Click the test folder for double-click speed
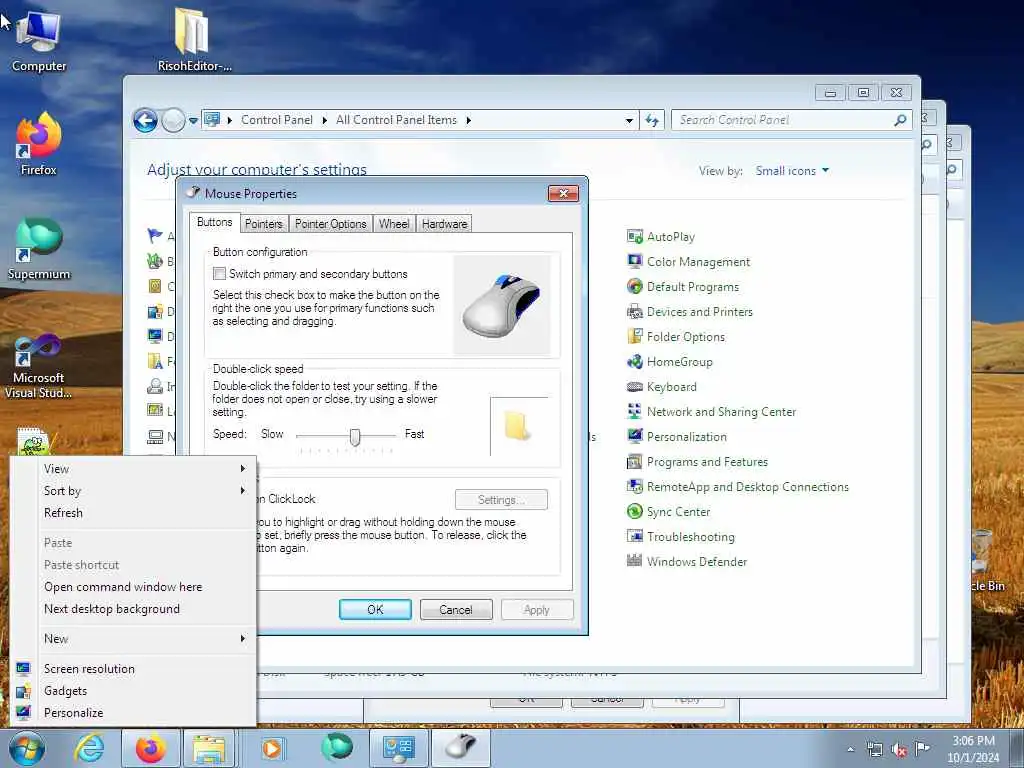 point(517,426)
